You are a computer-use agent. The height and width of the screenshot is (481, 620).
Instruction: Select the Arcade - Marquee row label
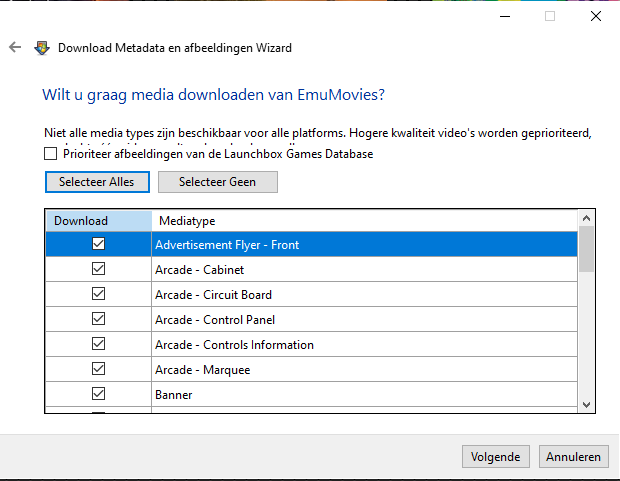pyautogui.click(x=202, y=370)
